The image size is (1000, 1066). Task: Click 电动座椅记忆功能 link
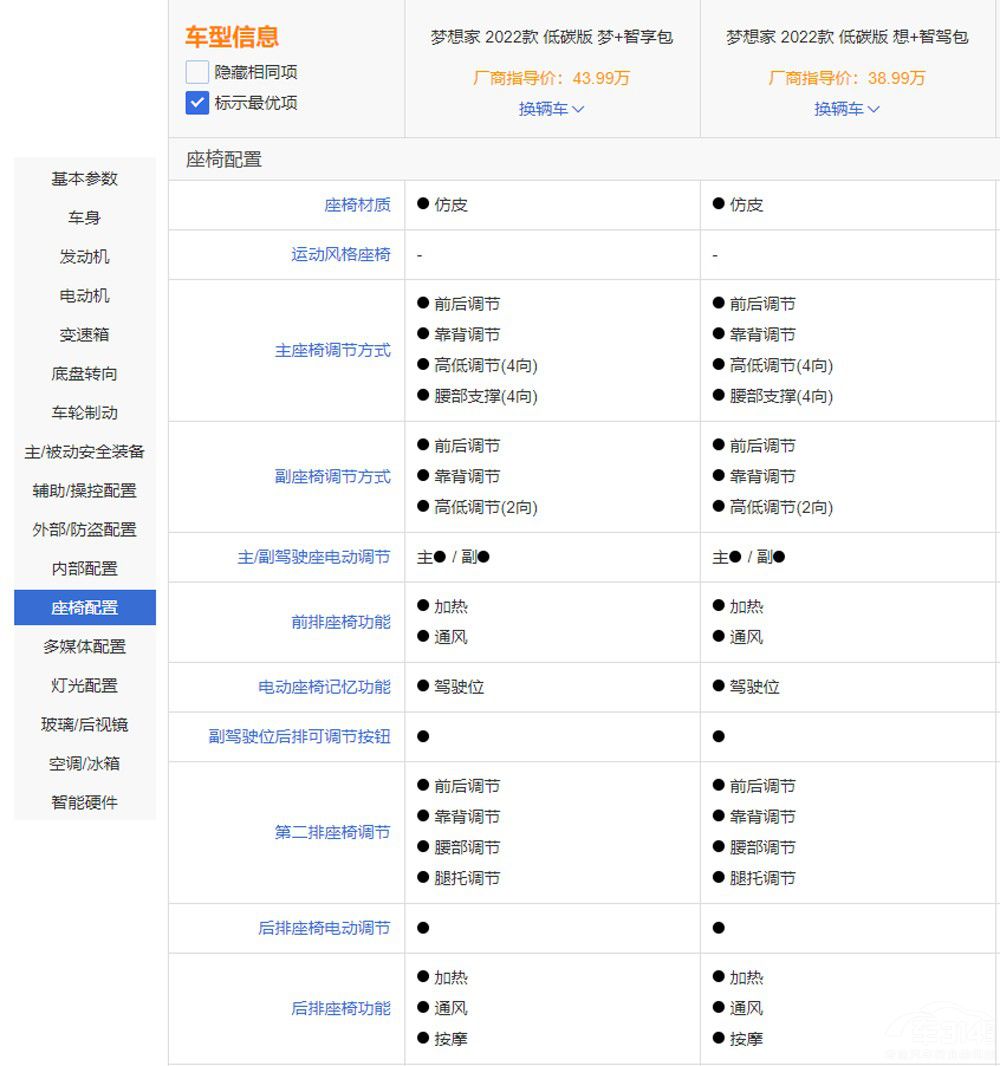coord(324,687)
